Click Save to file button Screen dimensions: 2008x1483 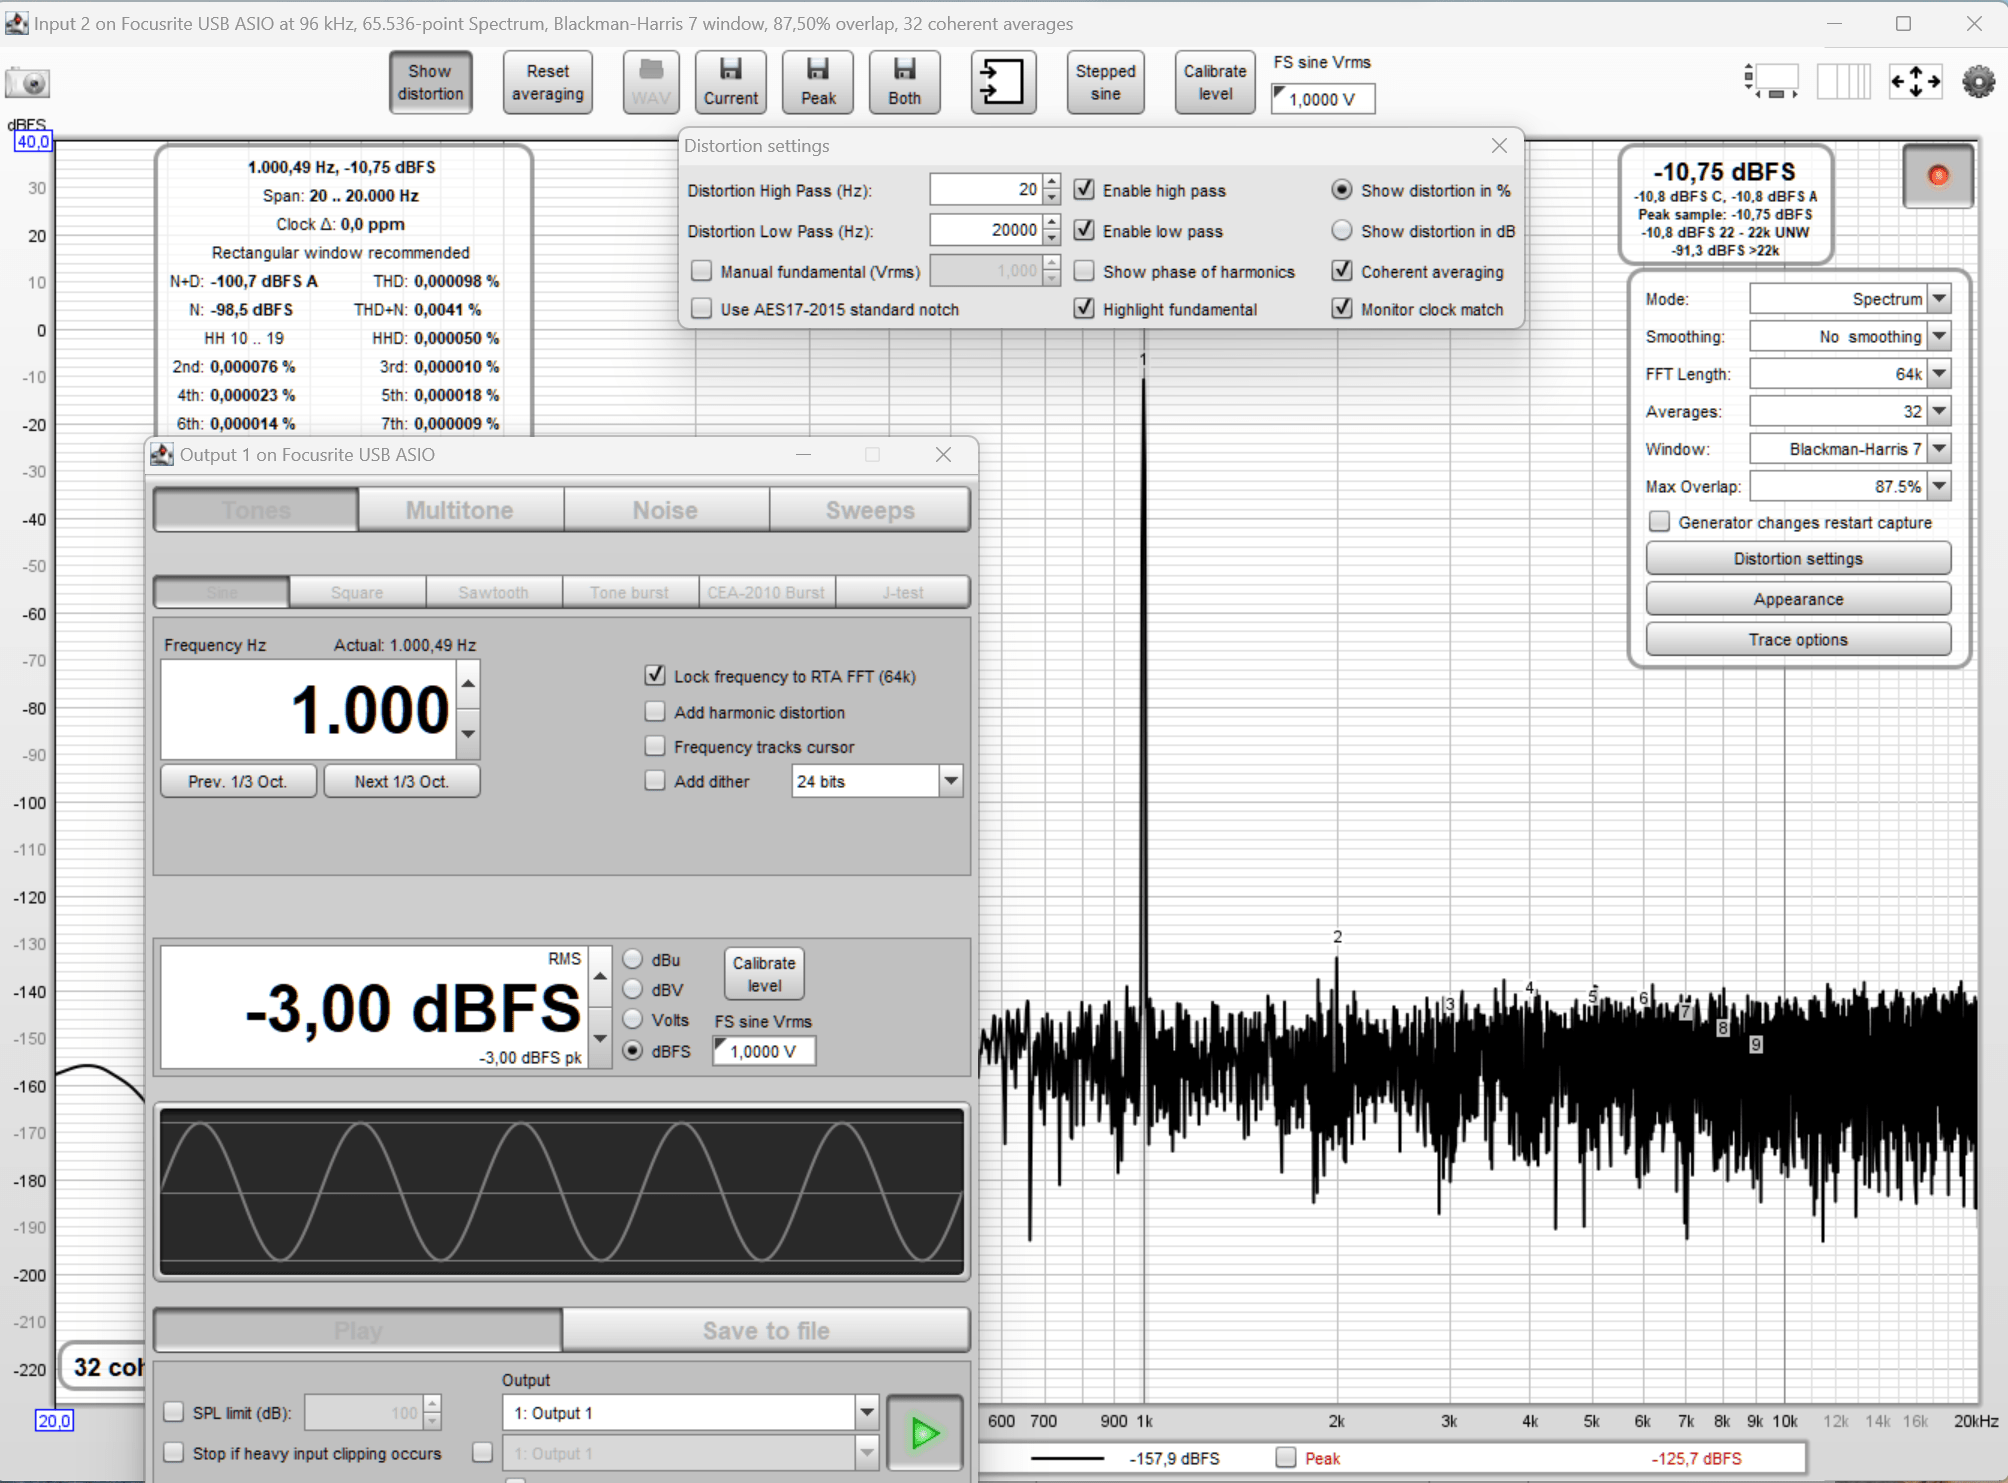(766, 1330)
